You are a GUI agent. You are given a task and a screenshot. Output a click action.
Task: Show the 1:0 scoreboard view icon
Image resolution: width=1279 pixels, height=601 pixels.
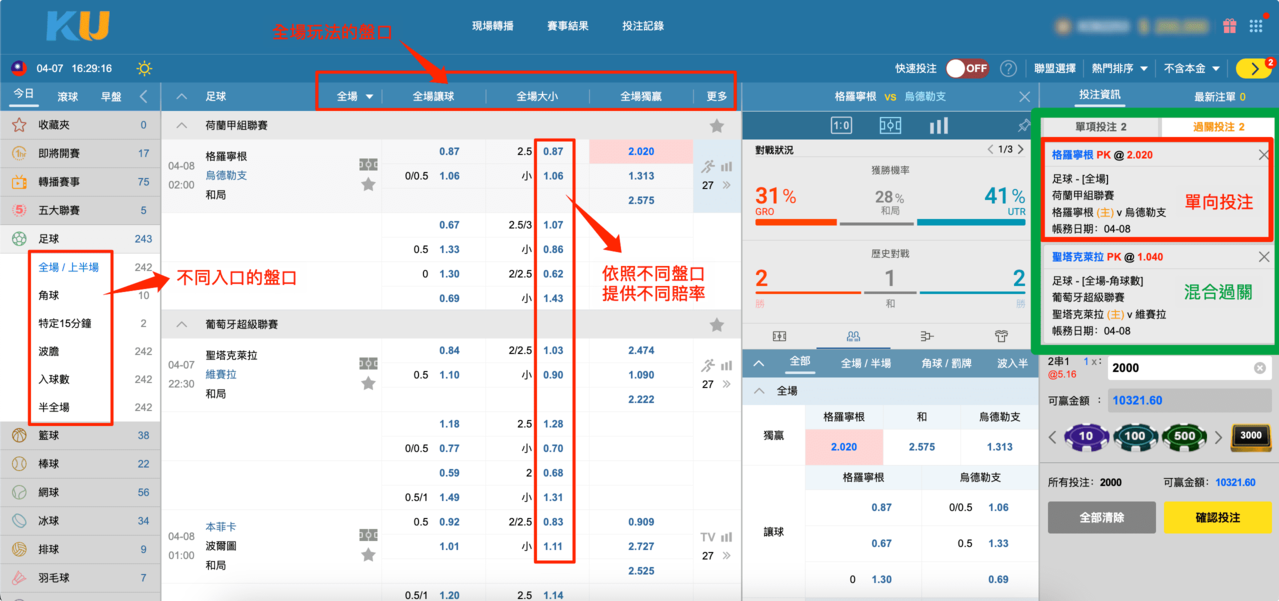coord(841,126)
